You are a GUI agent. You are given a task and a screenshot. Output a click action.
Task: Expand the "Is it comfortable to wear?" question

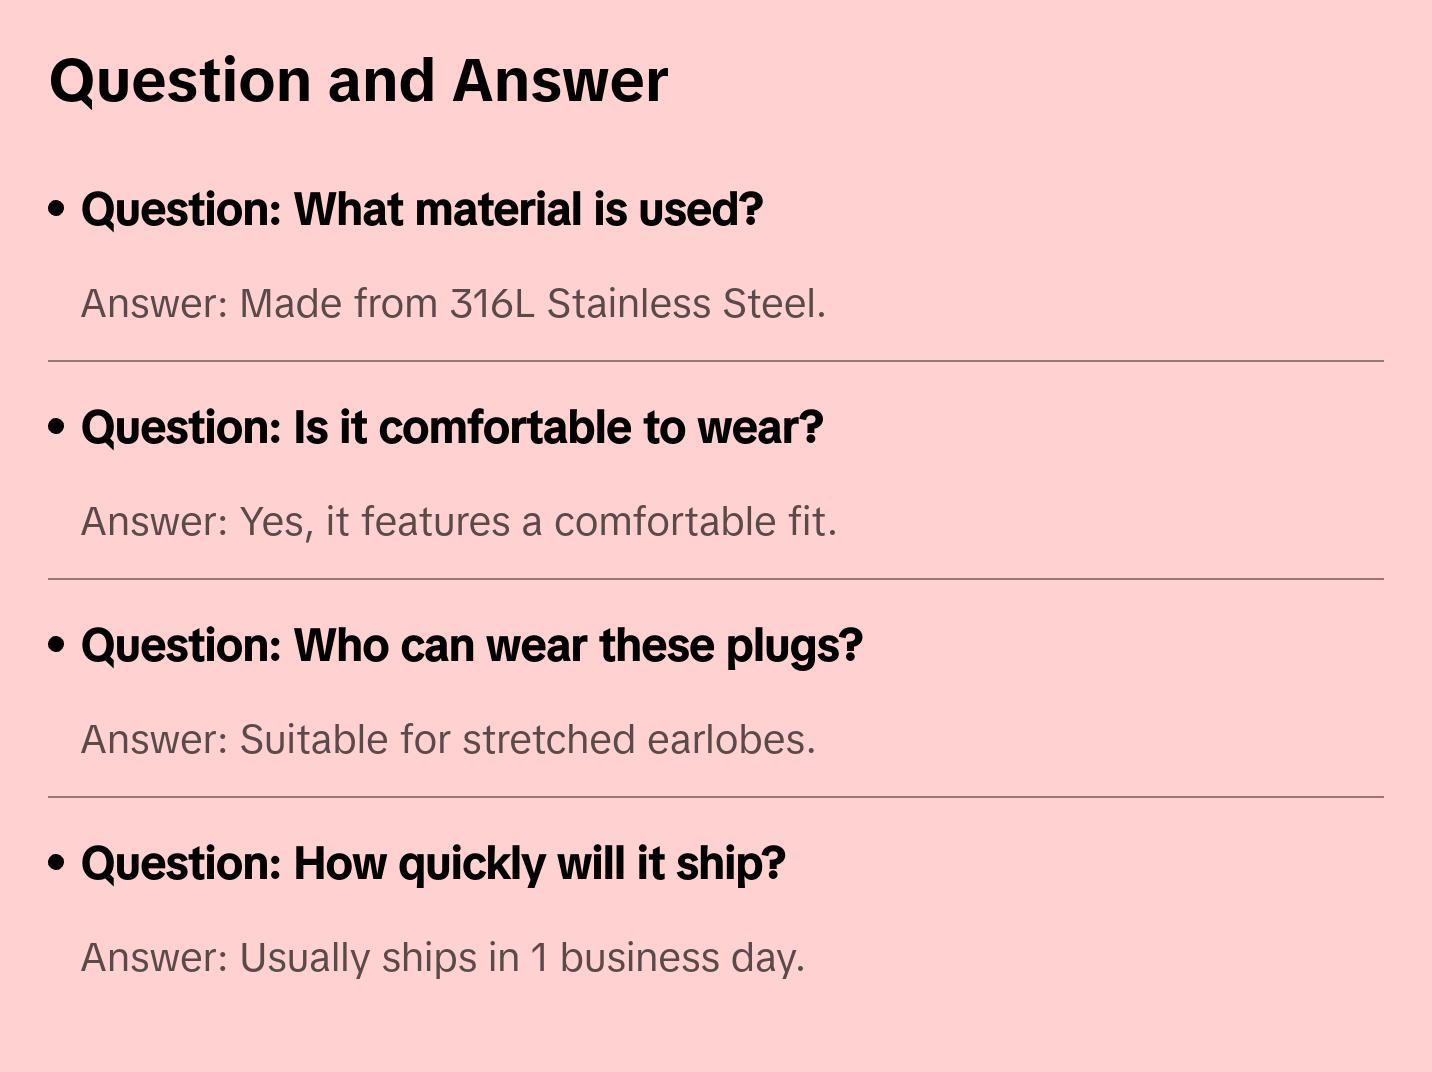point(451,428)
